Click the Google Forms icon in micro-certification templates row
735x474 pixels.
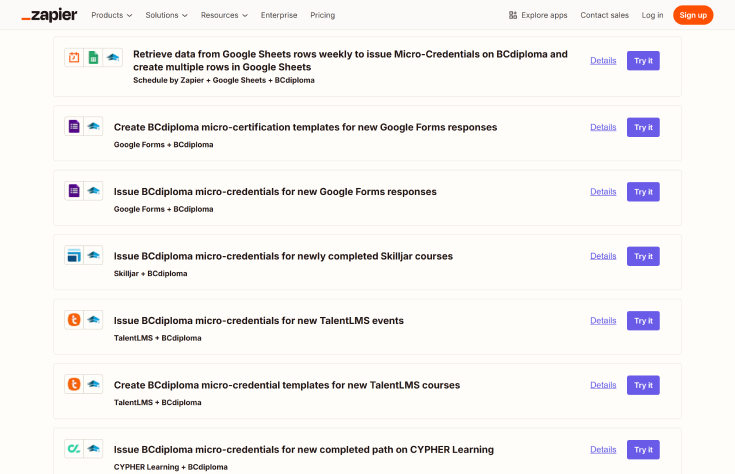pyautogui.click(x=74, y=127)
